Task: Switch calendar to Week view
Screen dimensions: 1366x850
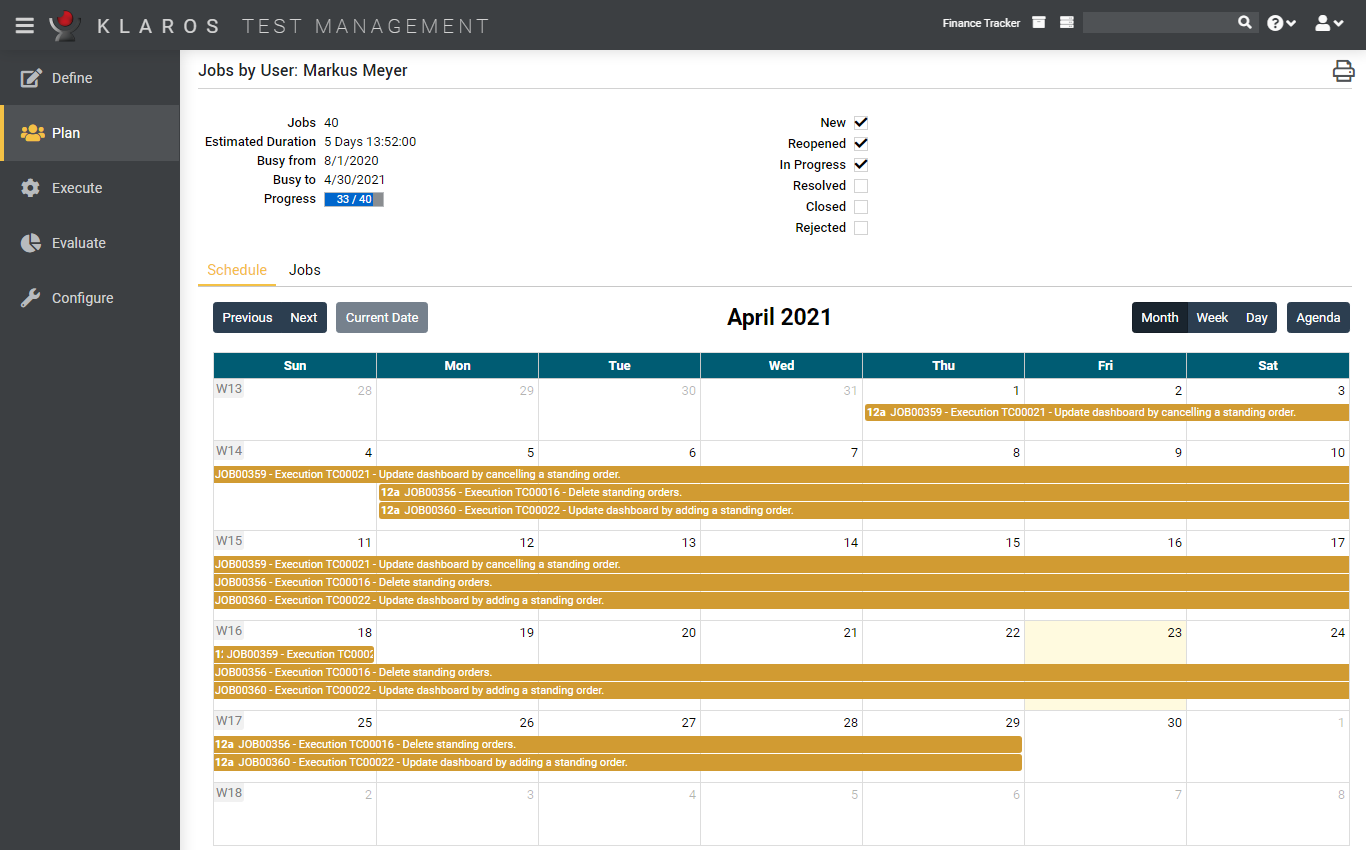Action: click(x=1212, y=317)
